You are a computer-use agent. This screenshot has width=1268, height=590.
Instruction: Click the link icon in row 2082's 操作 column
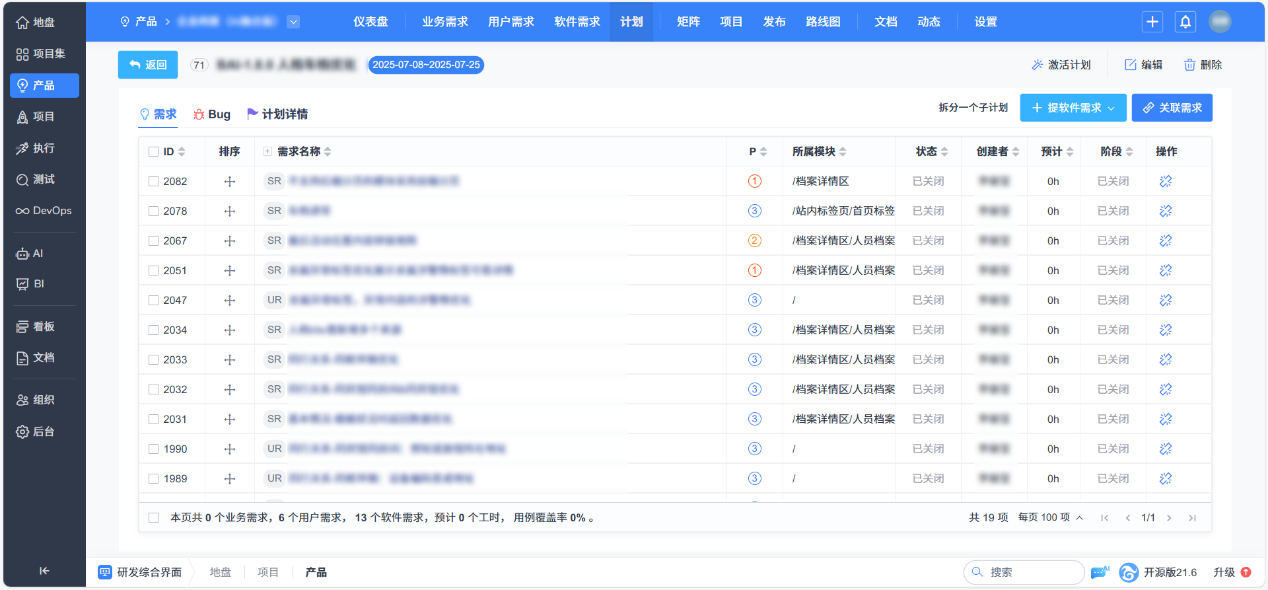pyautogui.click(x=1165, y=181)
